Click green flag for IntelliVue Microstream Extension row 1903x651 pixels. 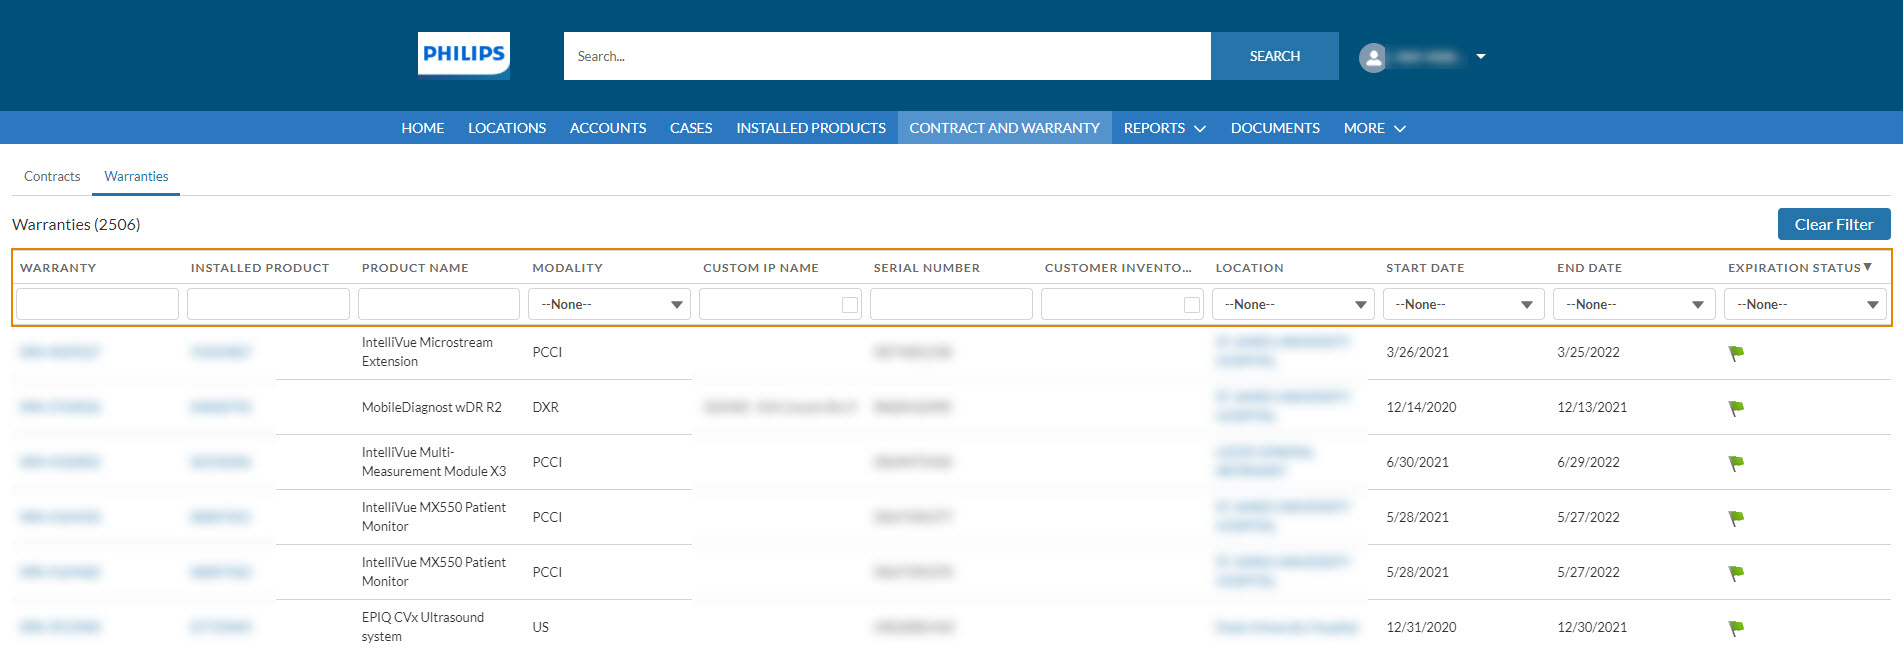point(1736,353)
